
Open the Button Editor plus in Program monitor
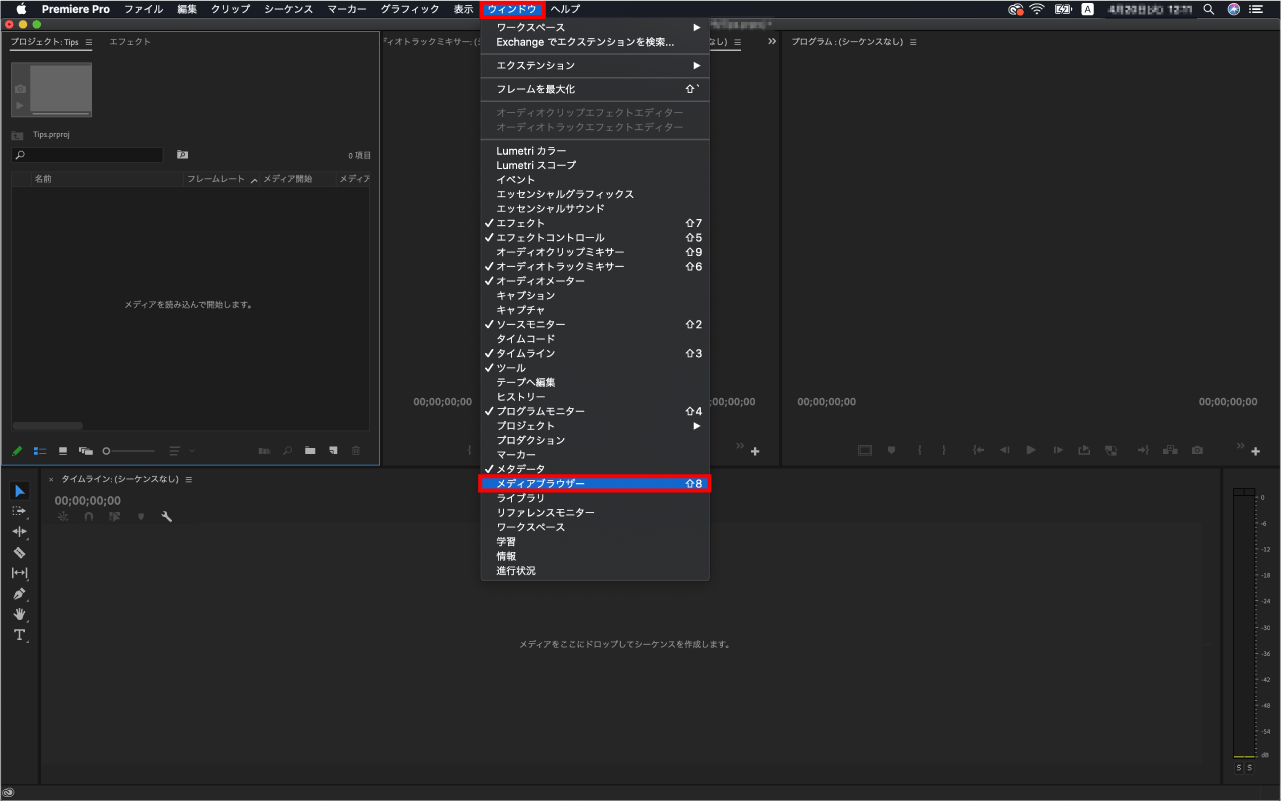click(1256, 452)
